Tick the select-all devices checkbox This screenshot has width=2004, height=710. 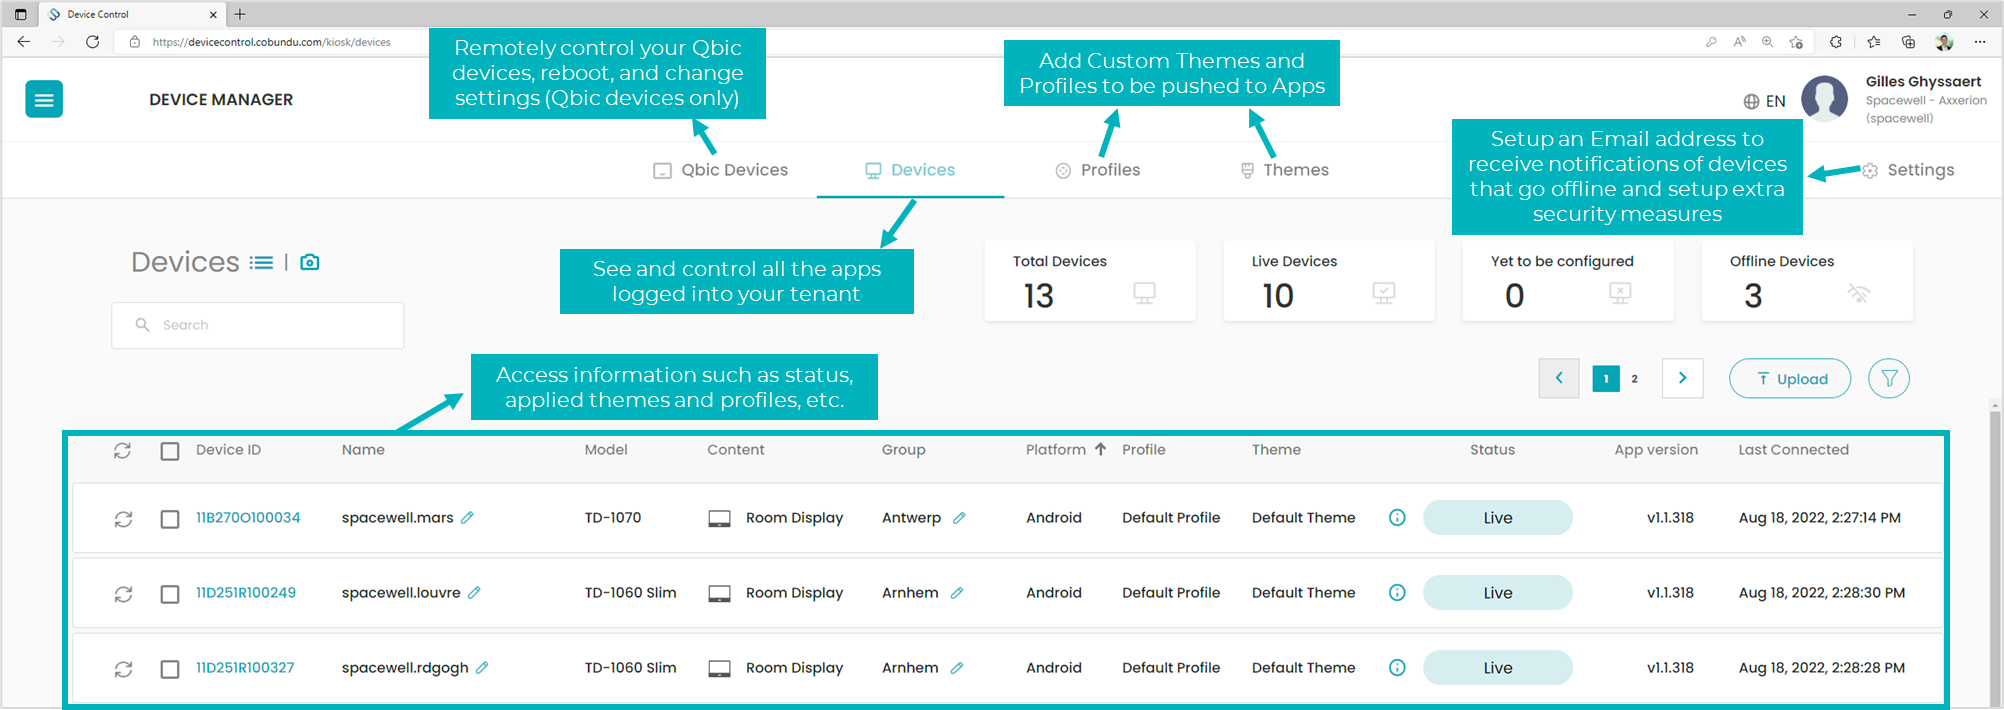(x=170, y=451)
